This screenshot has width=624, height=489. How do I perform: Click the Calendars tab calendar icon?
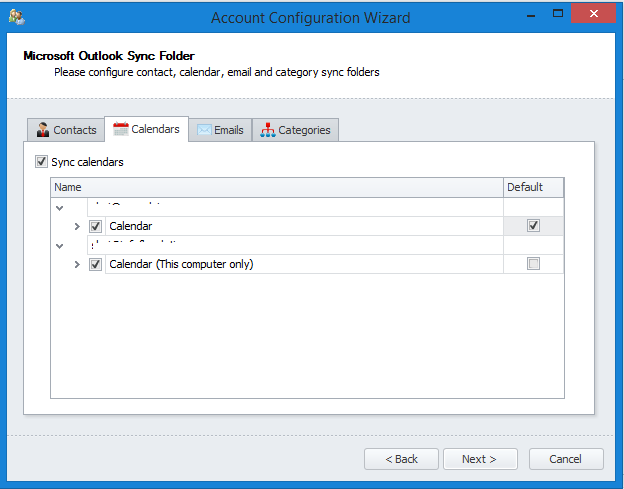(x=121, y=129)
